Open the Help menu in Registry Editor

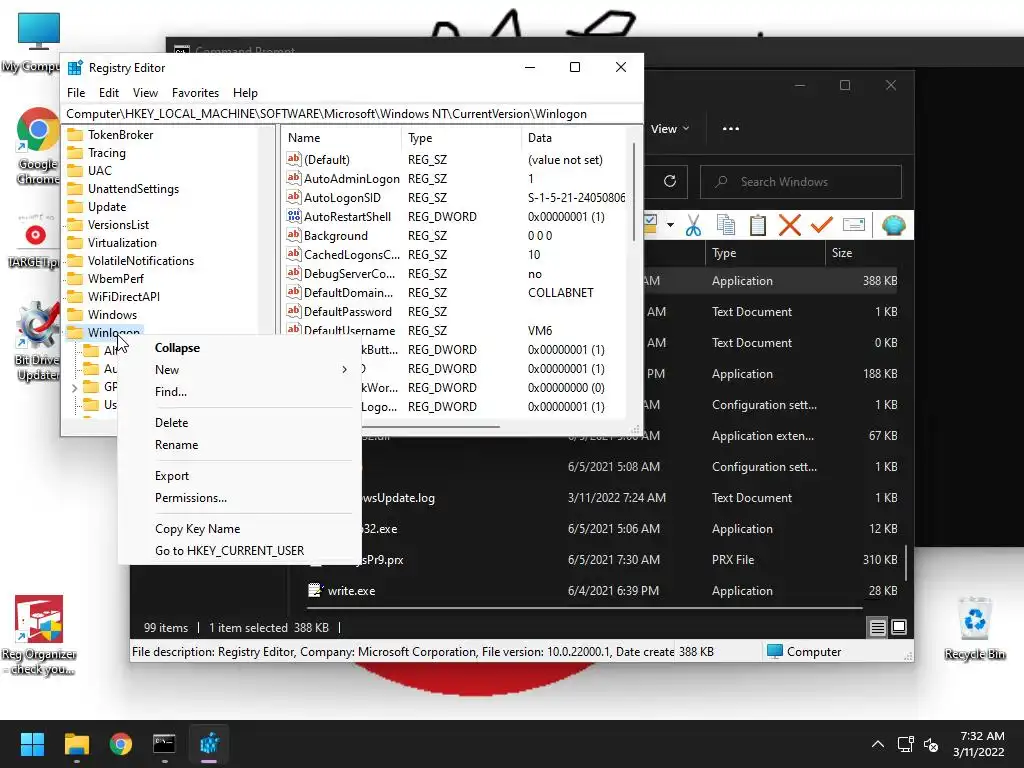[x=246, y=93]
